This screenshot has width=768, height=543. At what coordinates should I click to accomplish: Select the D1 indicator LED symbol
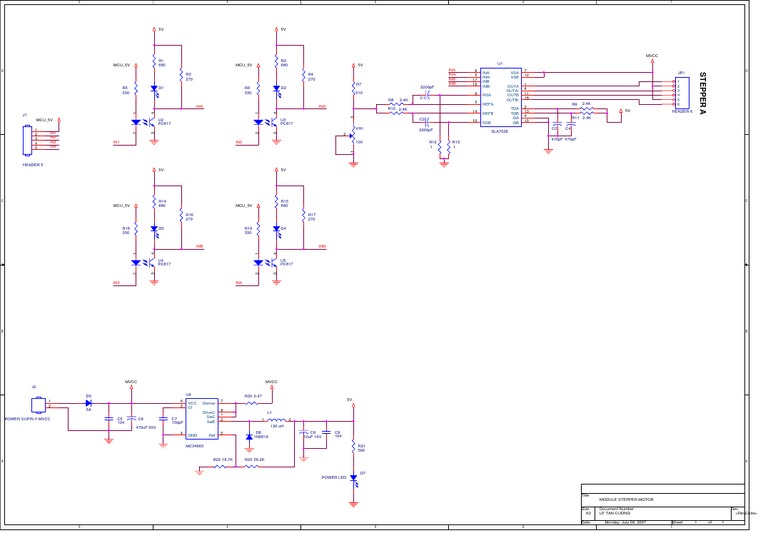(x=154, y=90)
